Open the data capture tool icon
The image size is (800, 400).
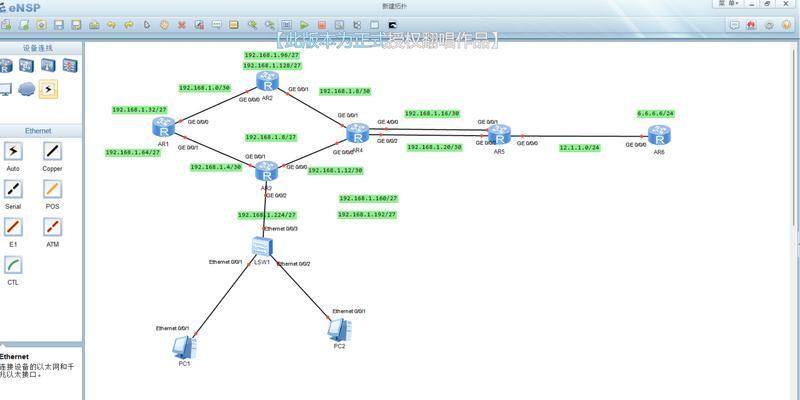click(x=339, y=24)
